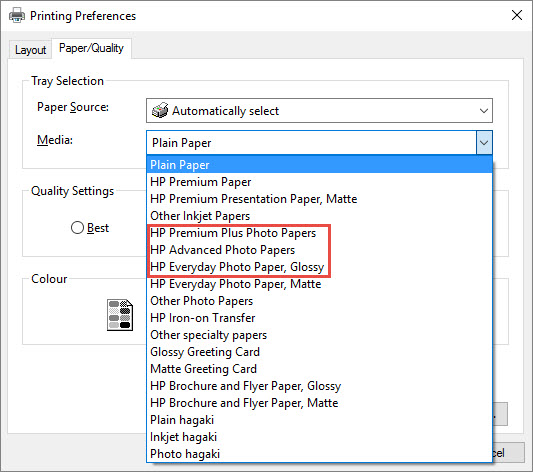Image resolution: width=533 pixels, height=472 pixels.
Task: Pick Plain hagaki option
Action: pyautogui.click(x=319, y=420)
